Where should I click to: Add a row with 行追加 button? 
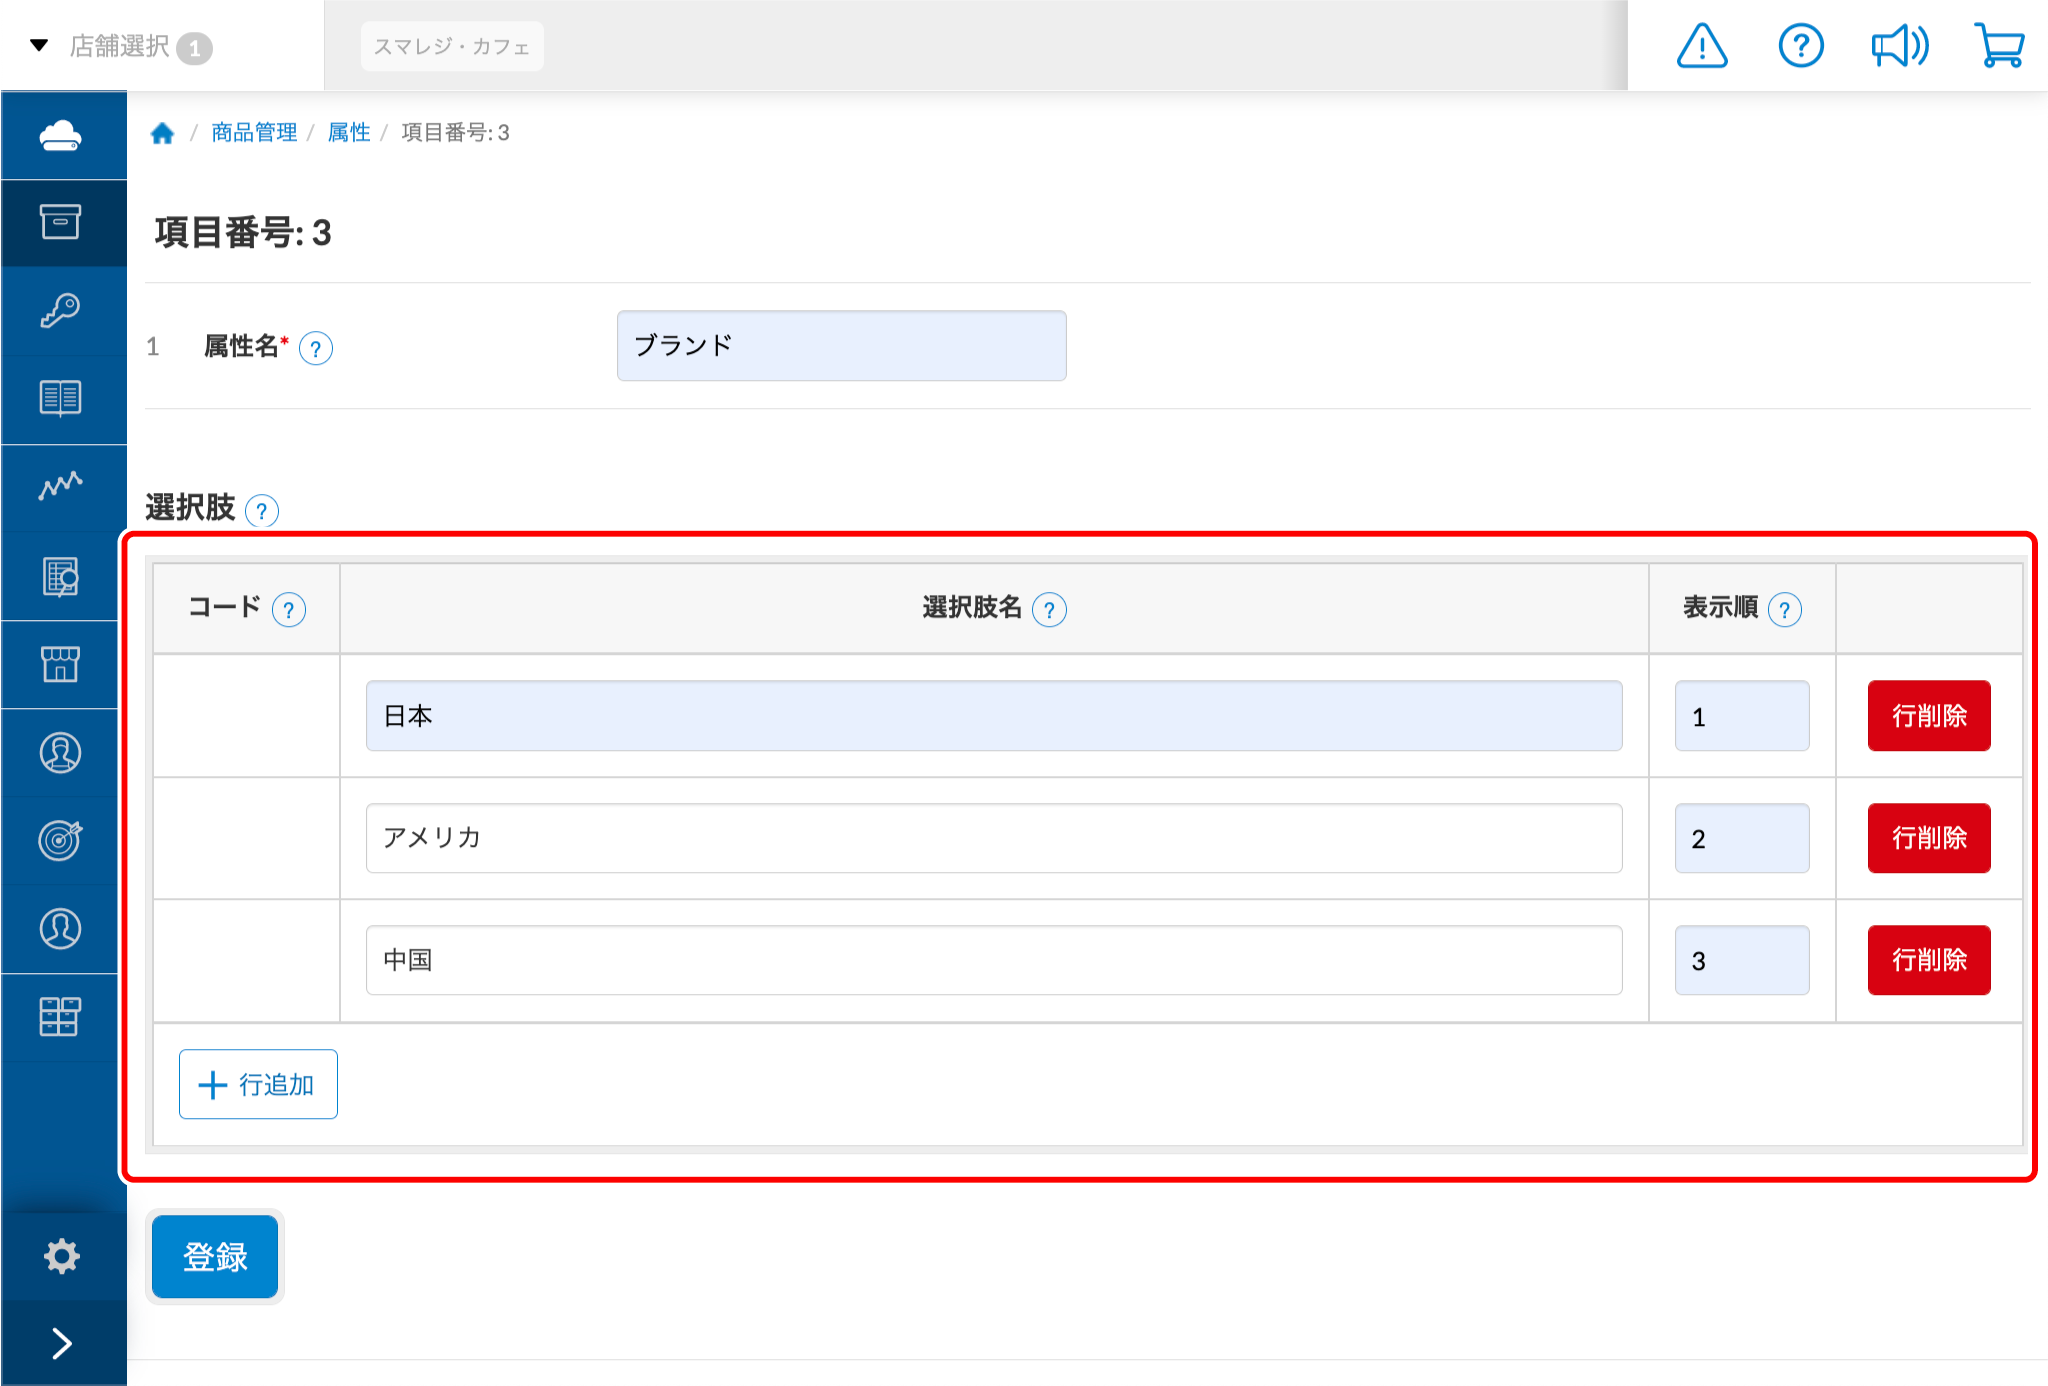[258, 1084]
